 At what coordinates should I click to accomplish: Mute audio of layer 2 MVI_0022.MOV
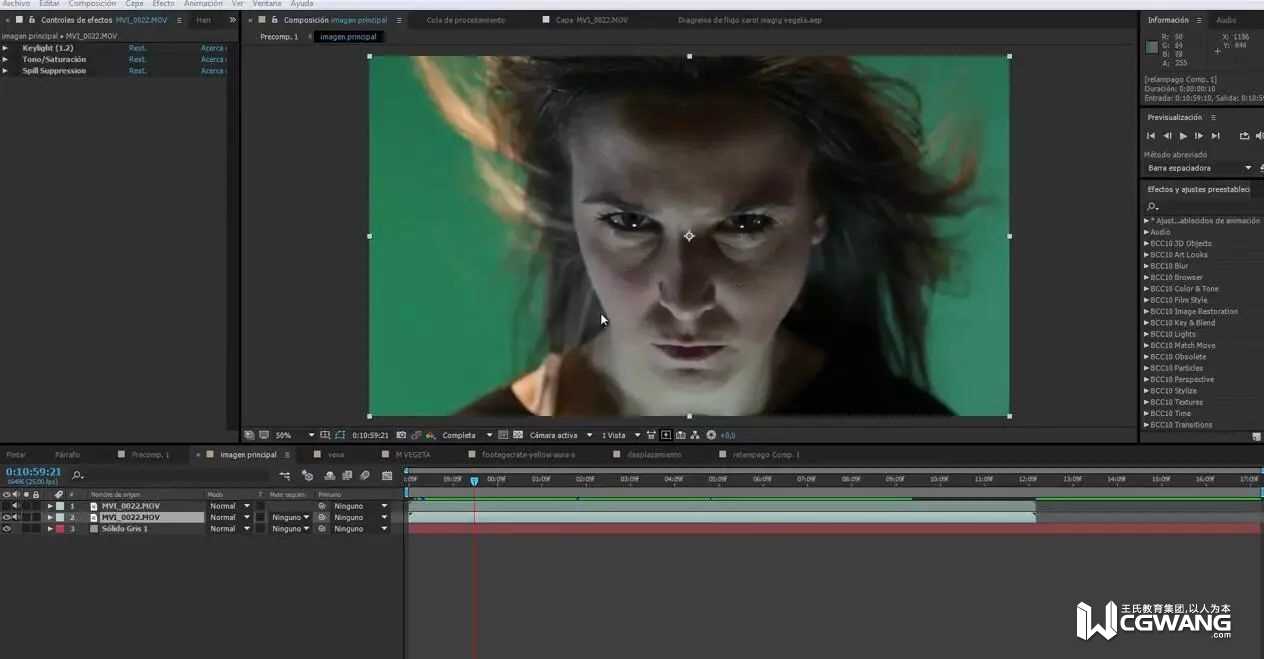[15, 517]
